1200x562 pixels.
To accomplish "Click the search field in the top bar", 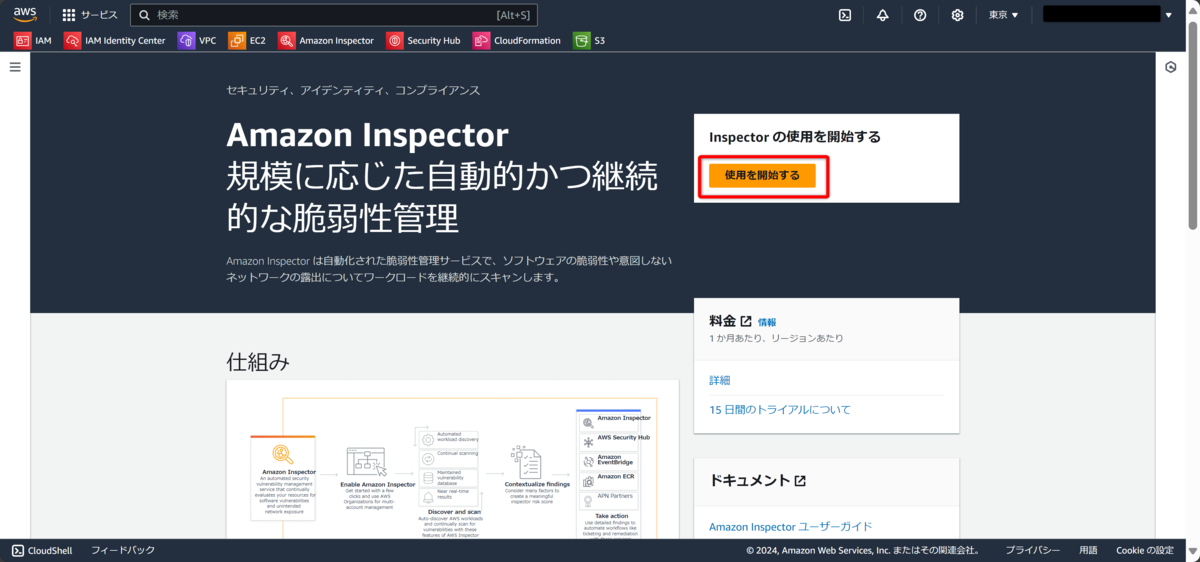I will pyautogui.click(x=334, y=15).
